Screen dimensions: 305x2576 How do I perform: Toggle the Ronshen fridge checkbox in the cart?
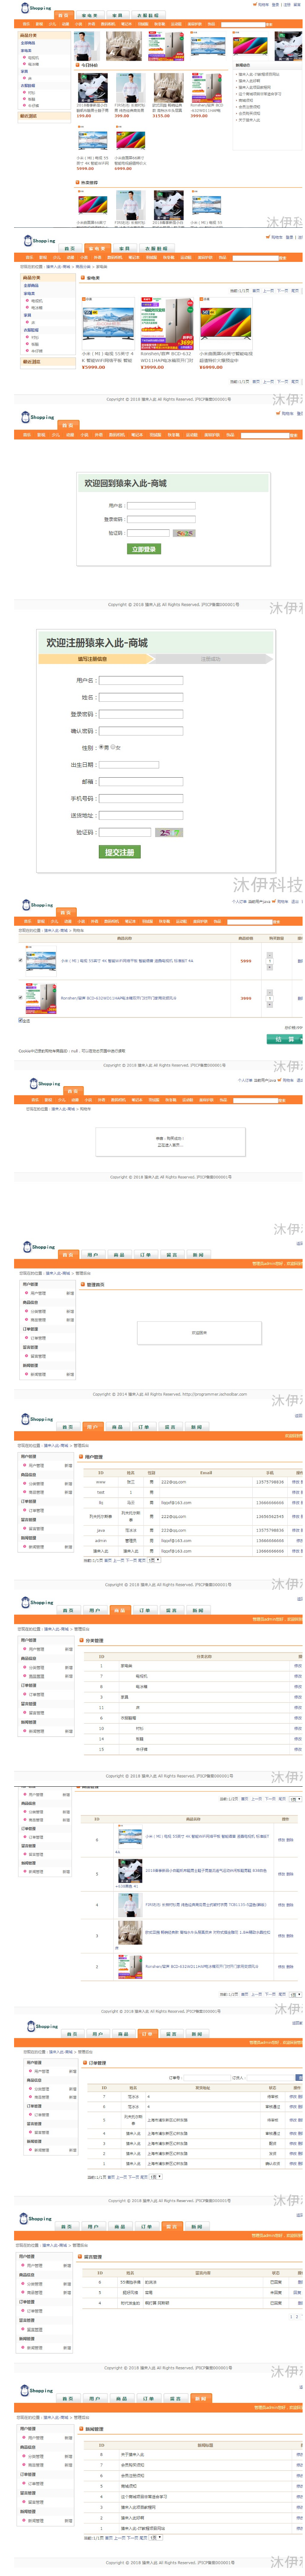coord(20,997)
